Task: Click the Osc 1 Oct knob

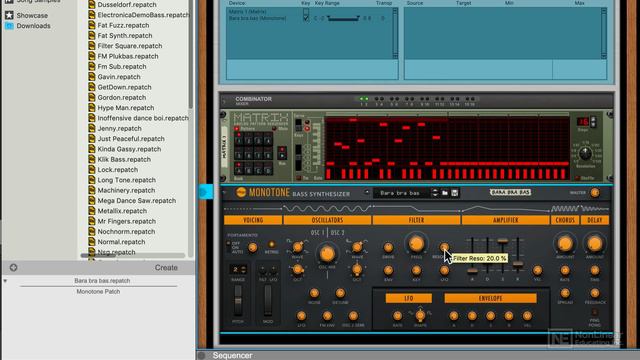Action: click(298, 269)
